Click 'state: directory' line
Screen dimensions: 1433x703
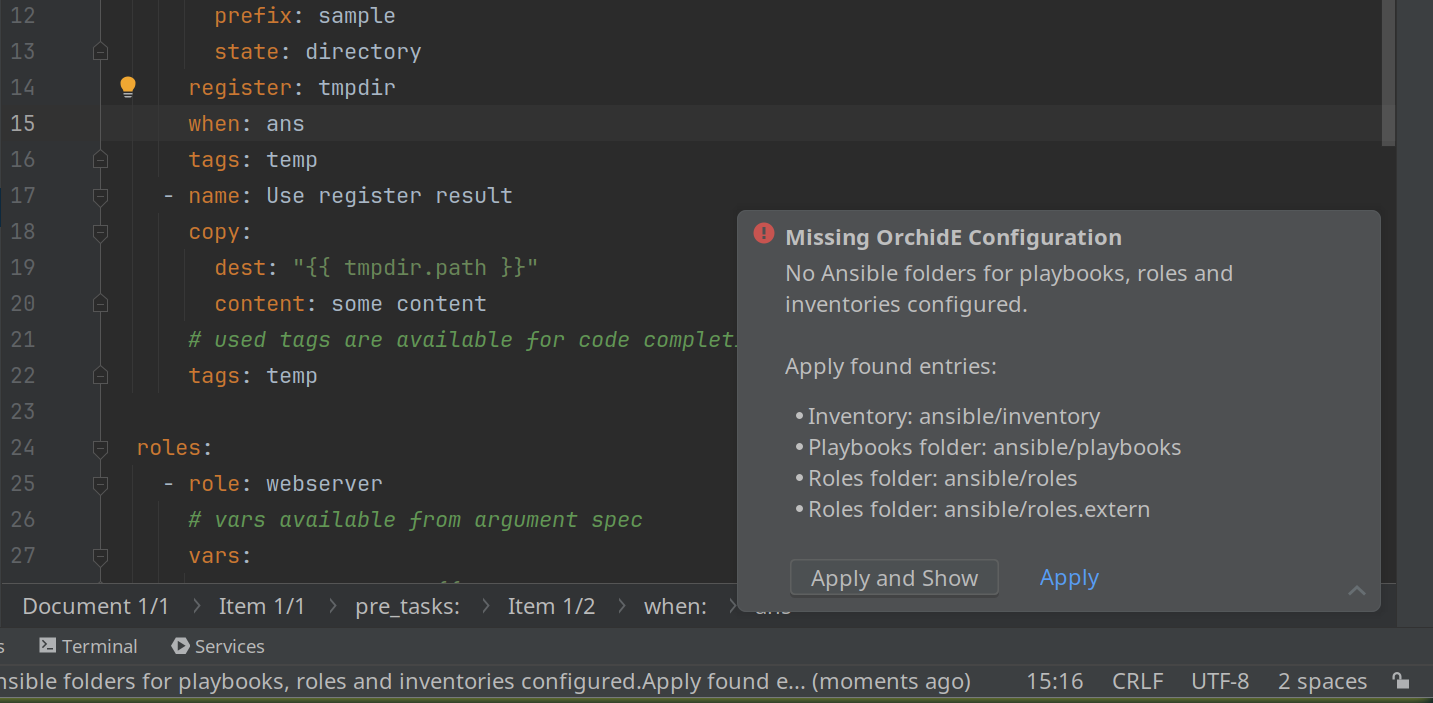318,51
